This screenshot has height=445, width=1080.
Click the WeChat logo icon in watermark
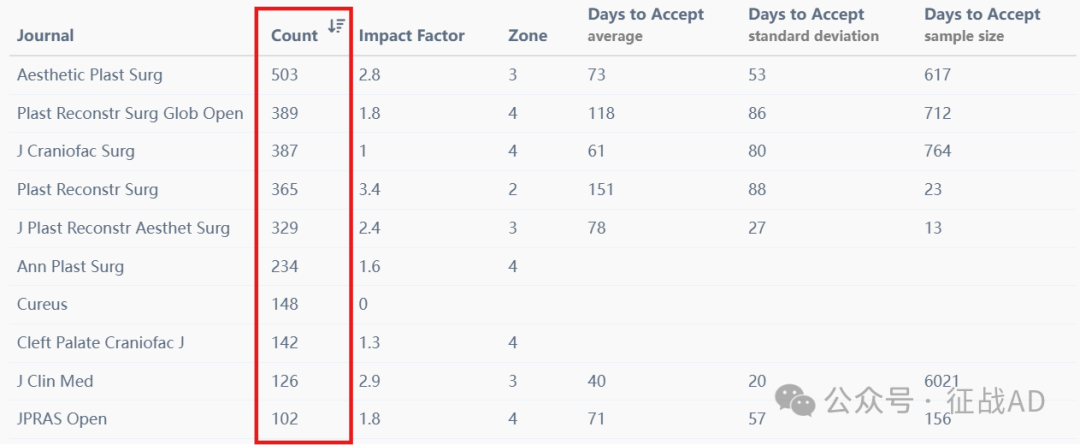tap(795, 400)
